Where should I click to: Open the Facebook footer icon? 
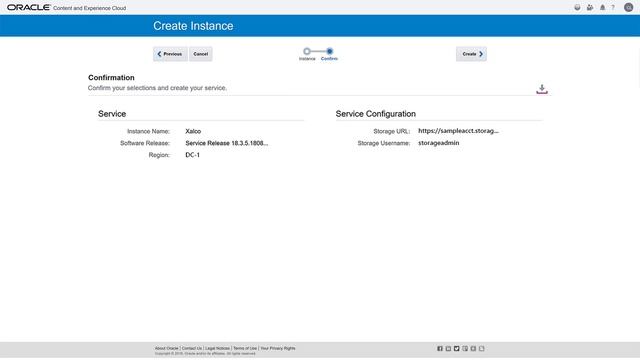point(440,349)
